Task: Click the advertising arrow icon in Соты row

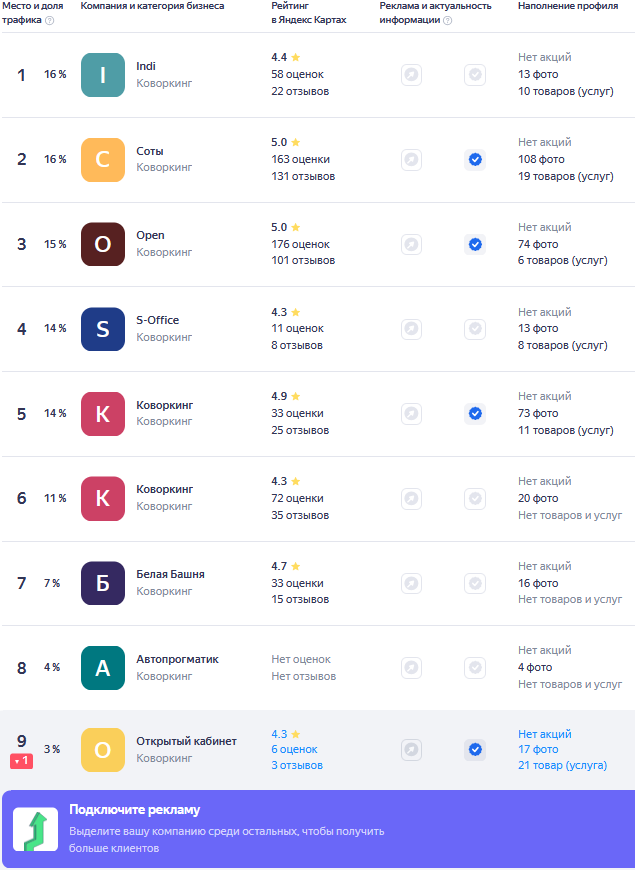Action: tap(411, 159)
